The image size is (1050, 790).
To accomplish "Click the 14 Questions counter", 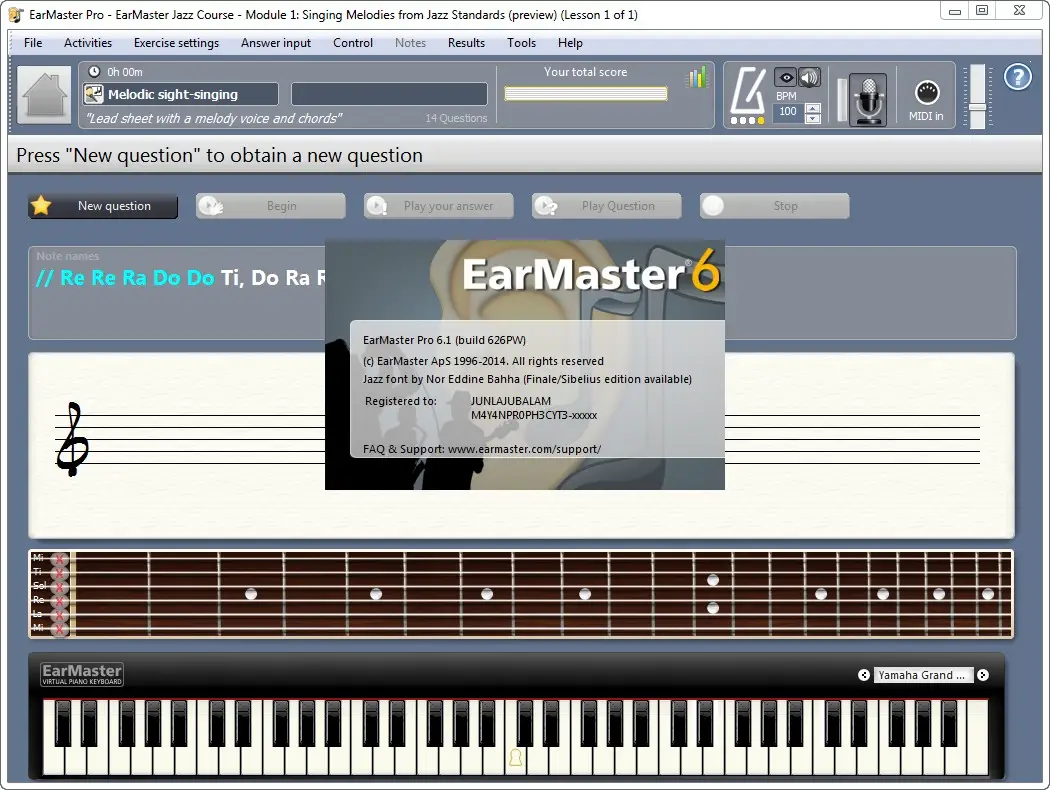I will [456, 118].
